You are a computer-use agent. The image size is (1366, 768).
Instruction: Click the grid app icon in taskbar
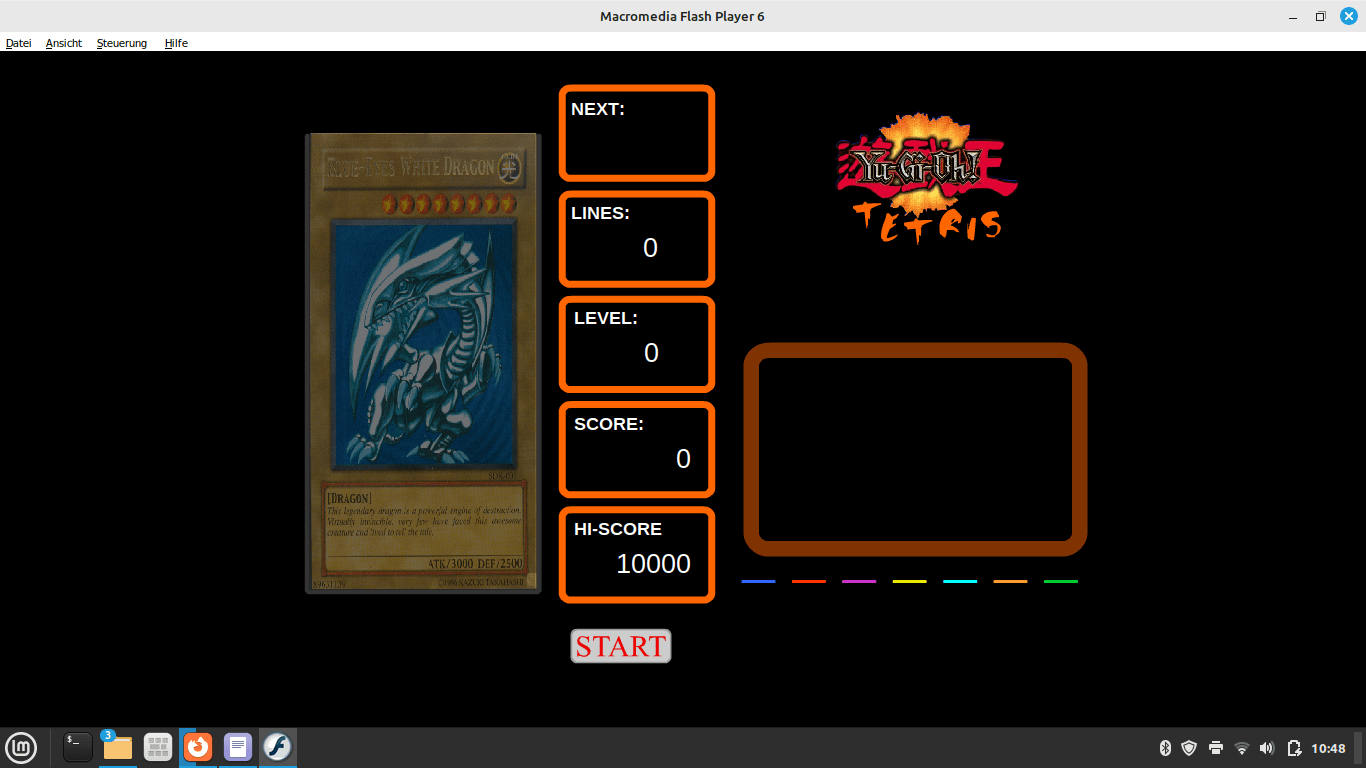(158, 747)
